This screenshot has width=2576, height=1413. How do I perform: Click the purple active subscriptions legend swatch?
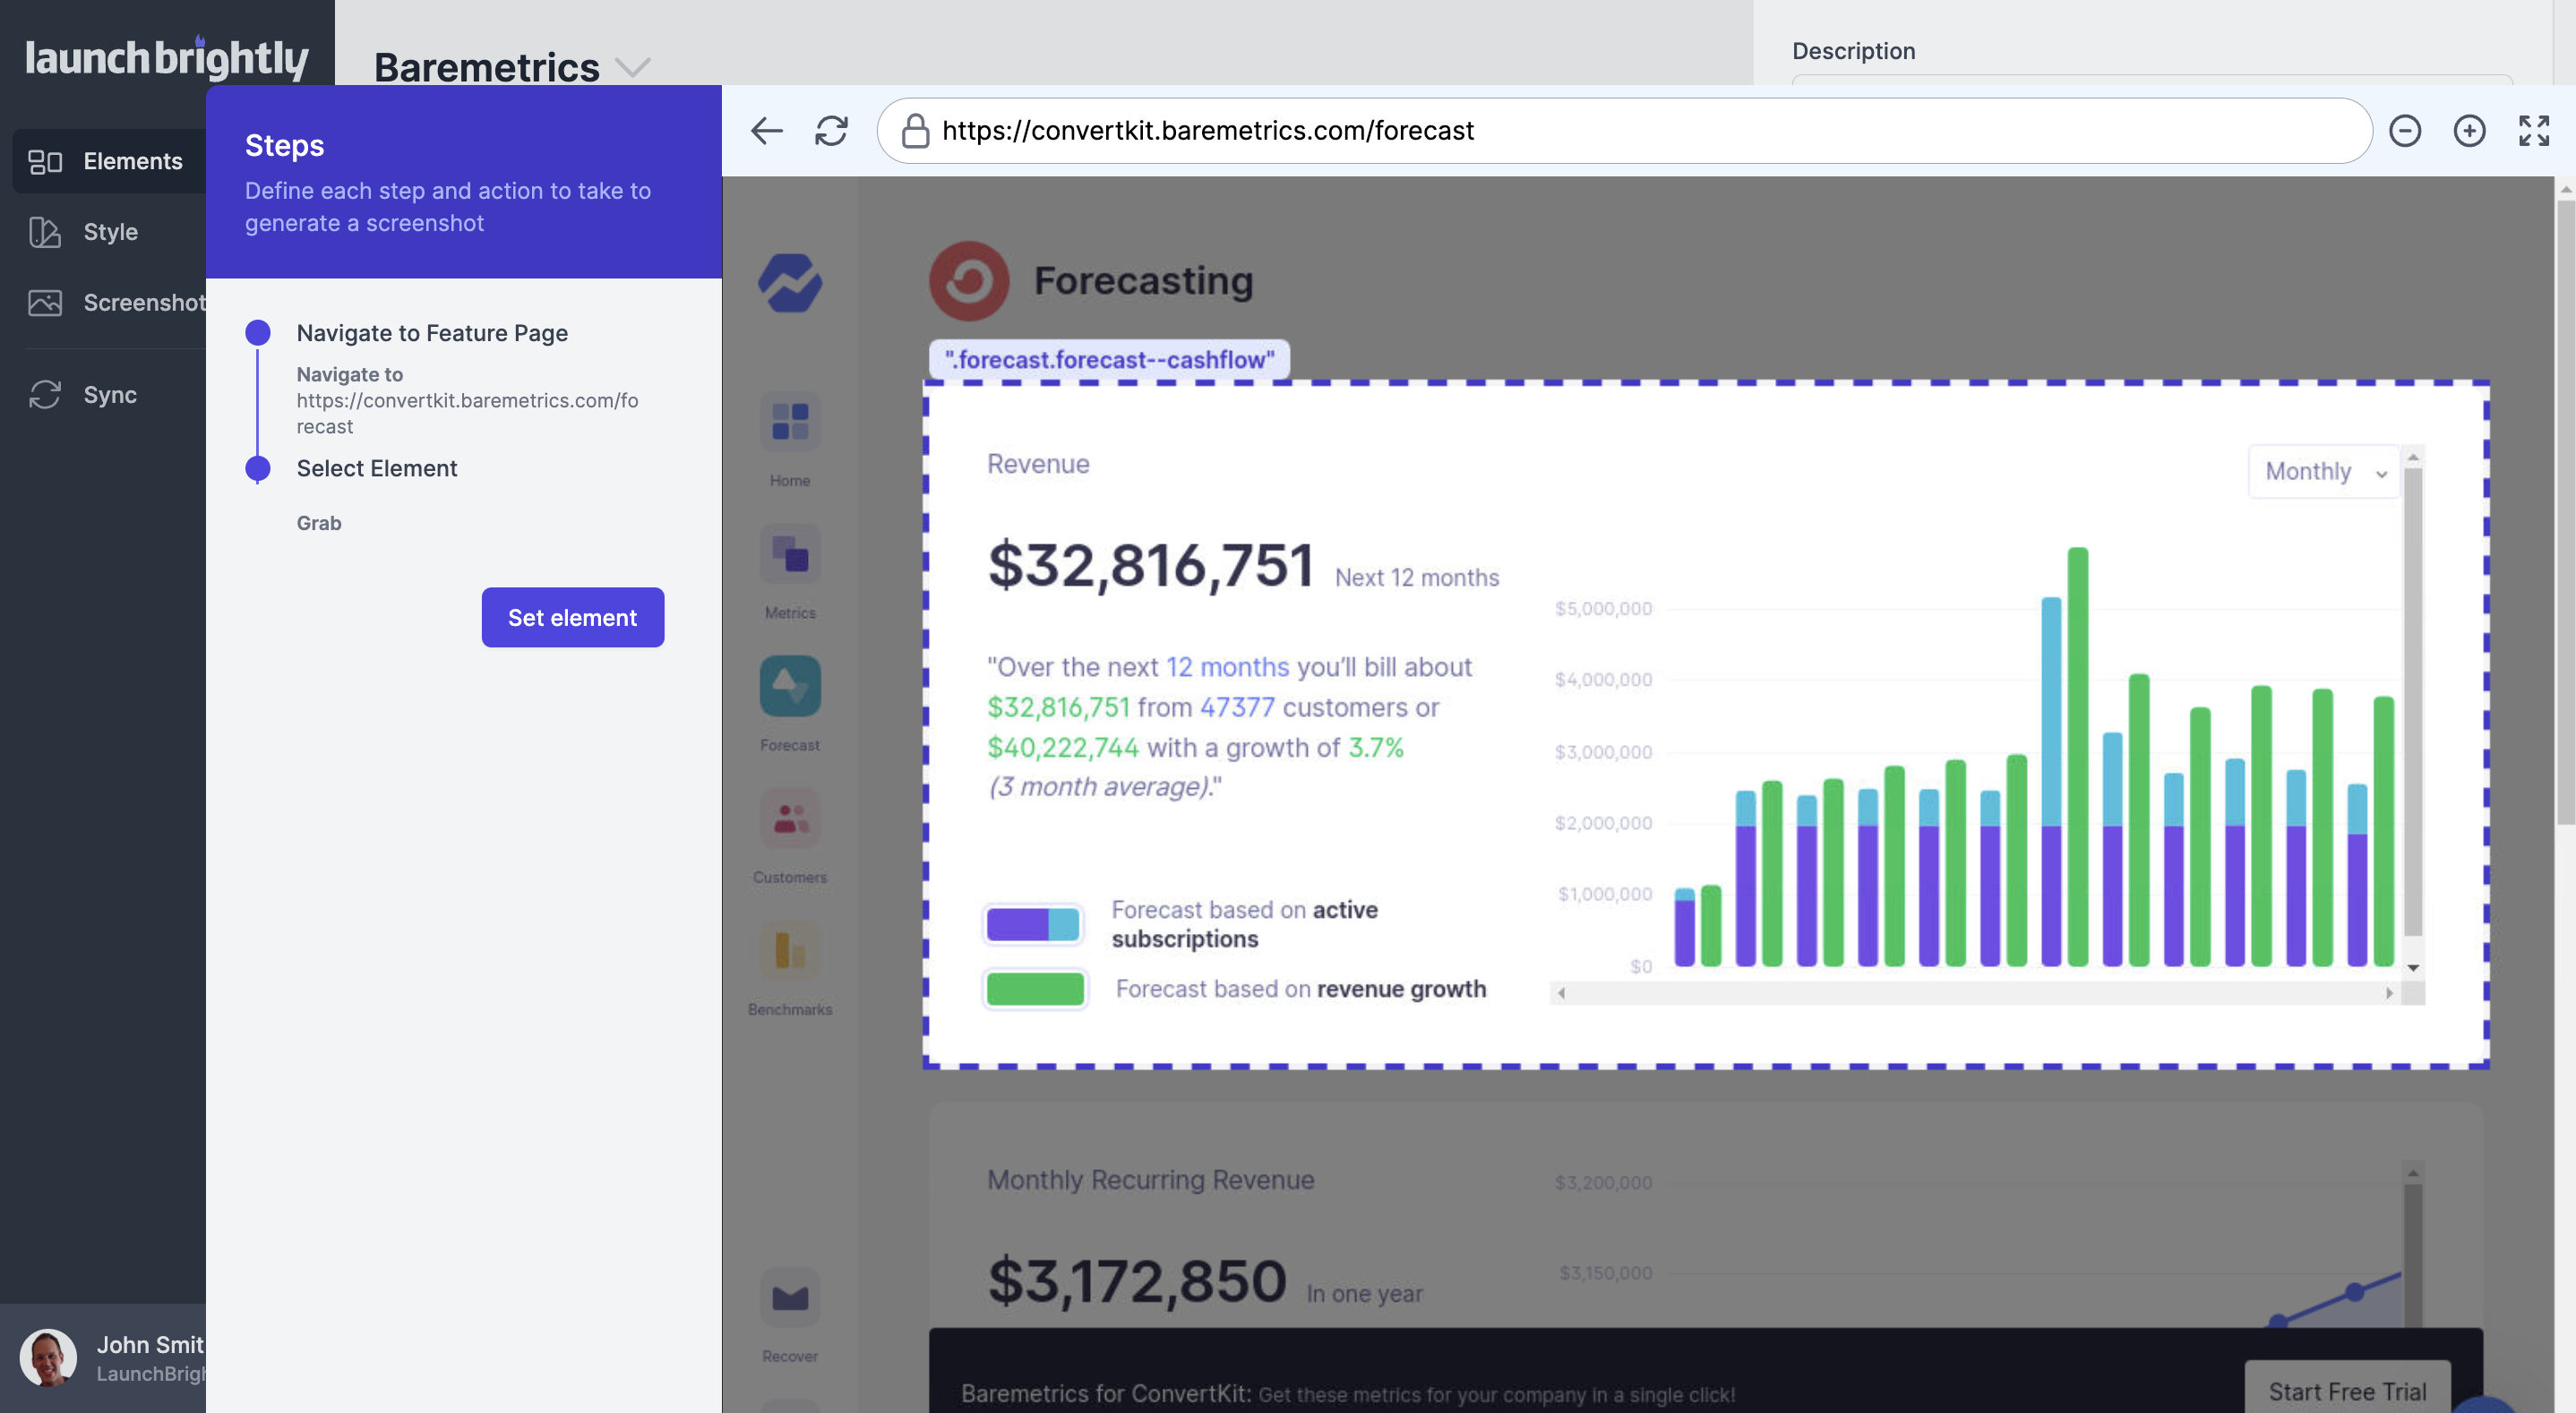click(x=1033, y=924)
